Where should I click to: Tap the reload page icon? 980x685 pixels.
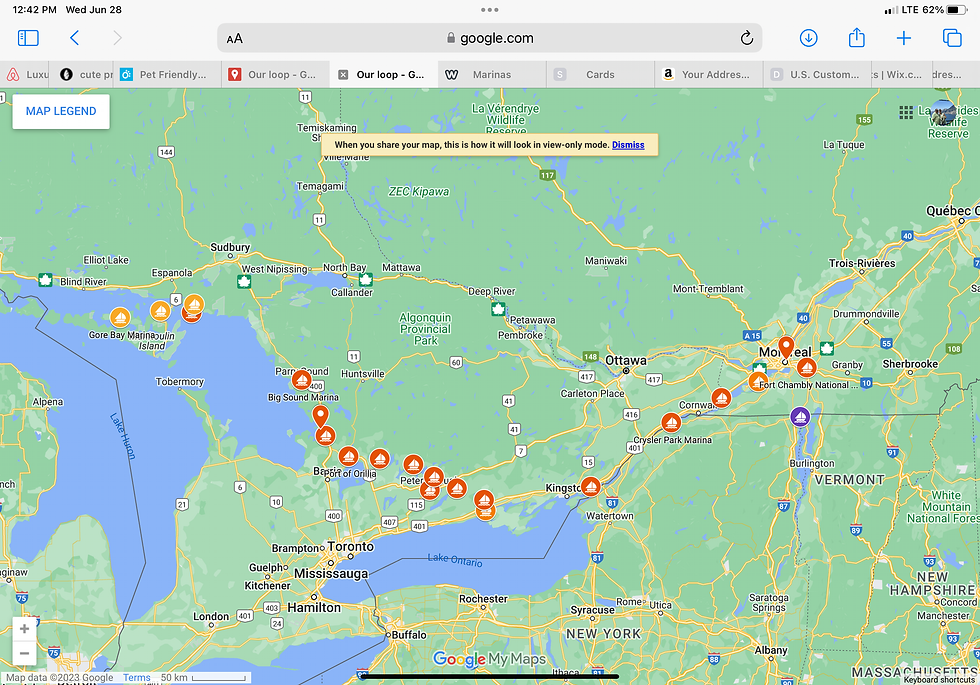point(746,38)
